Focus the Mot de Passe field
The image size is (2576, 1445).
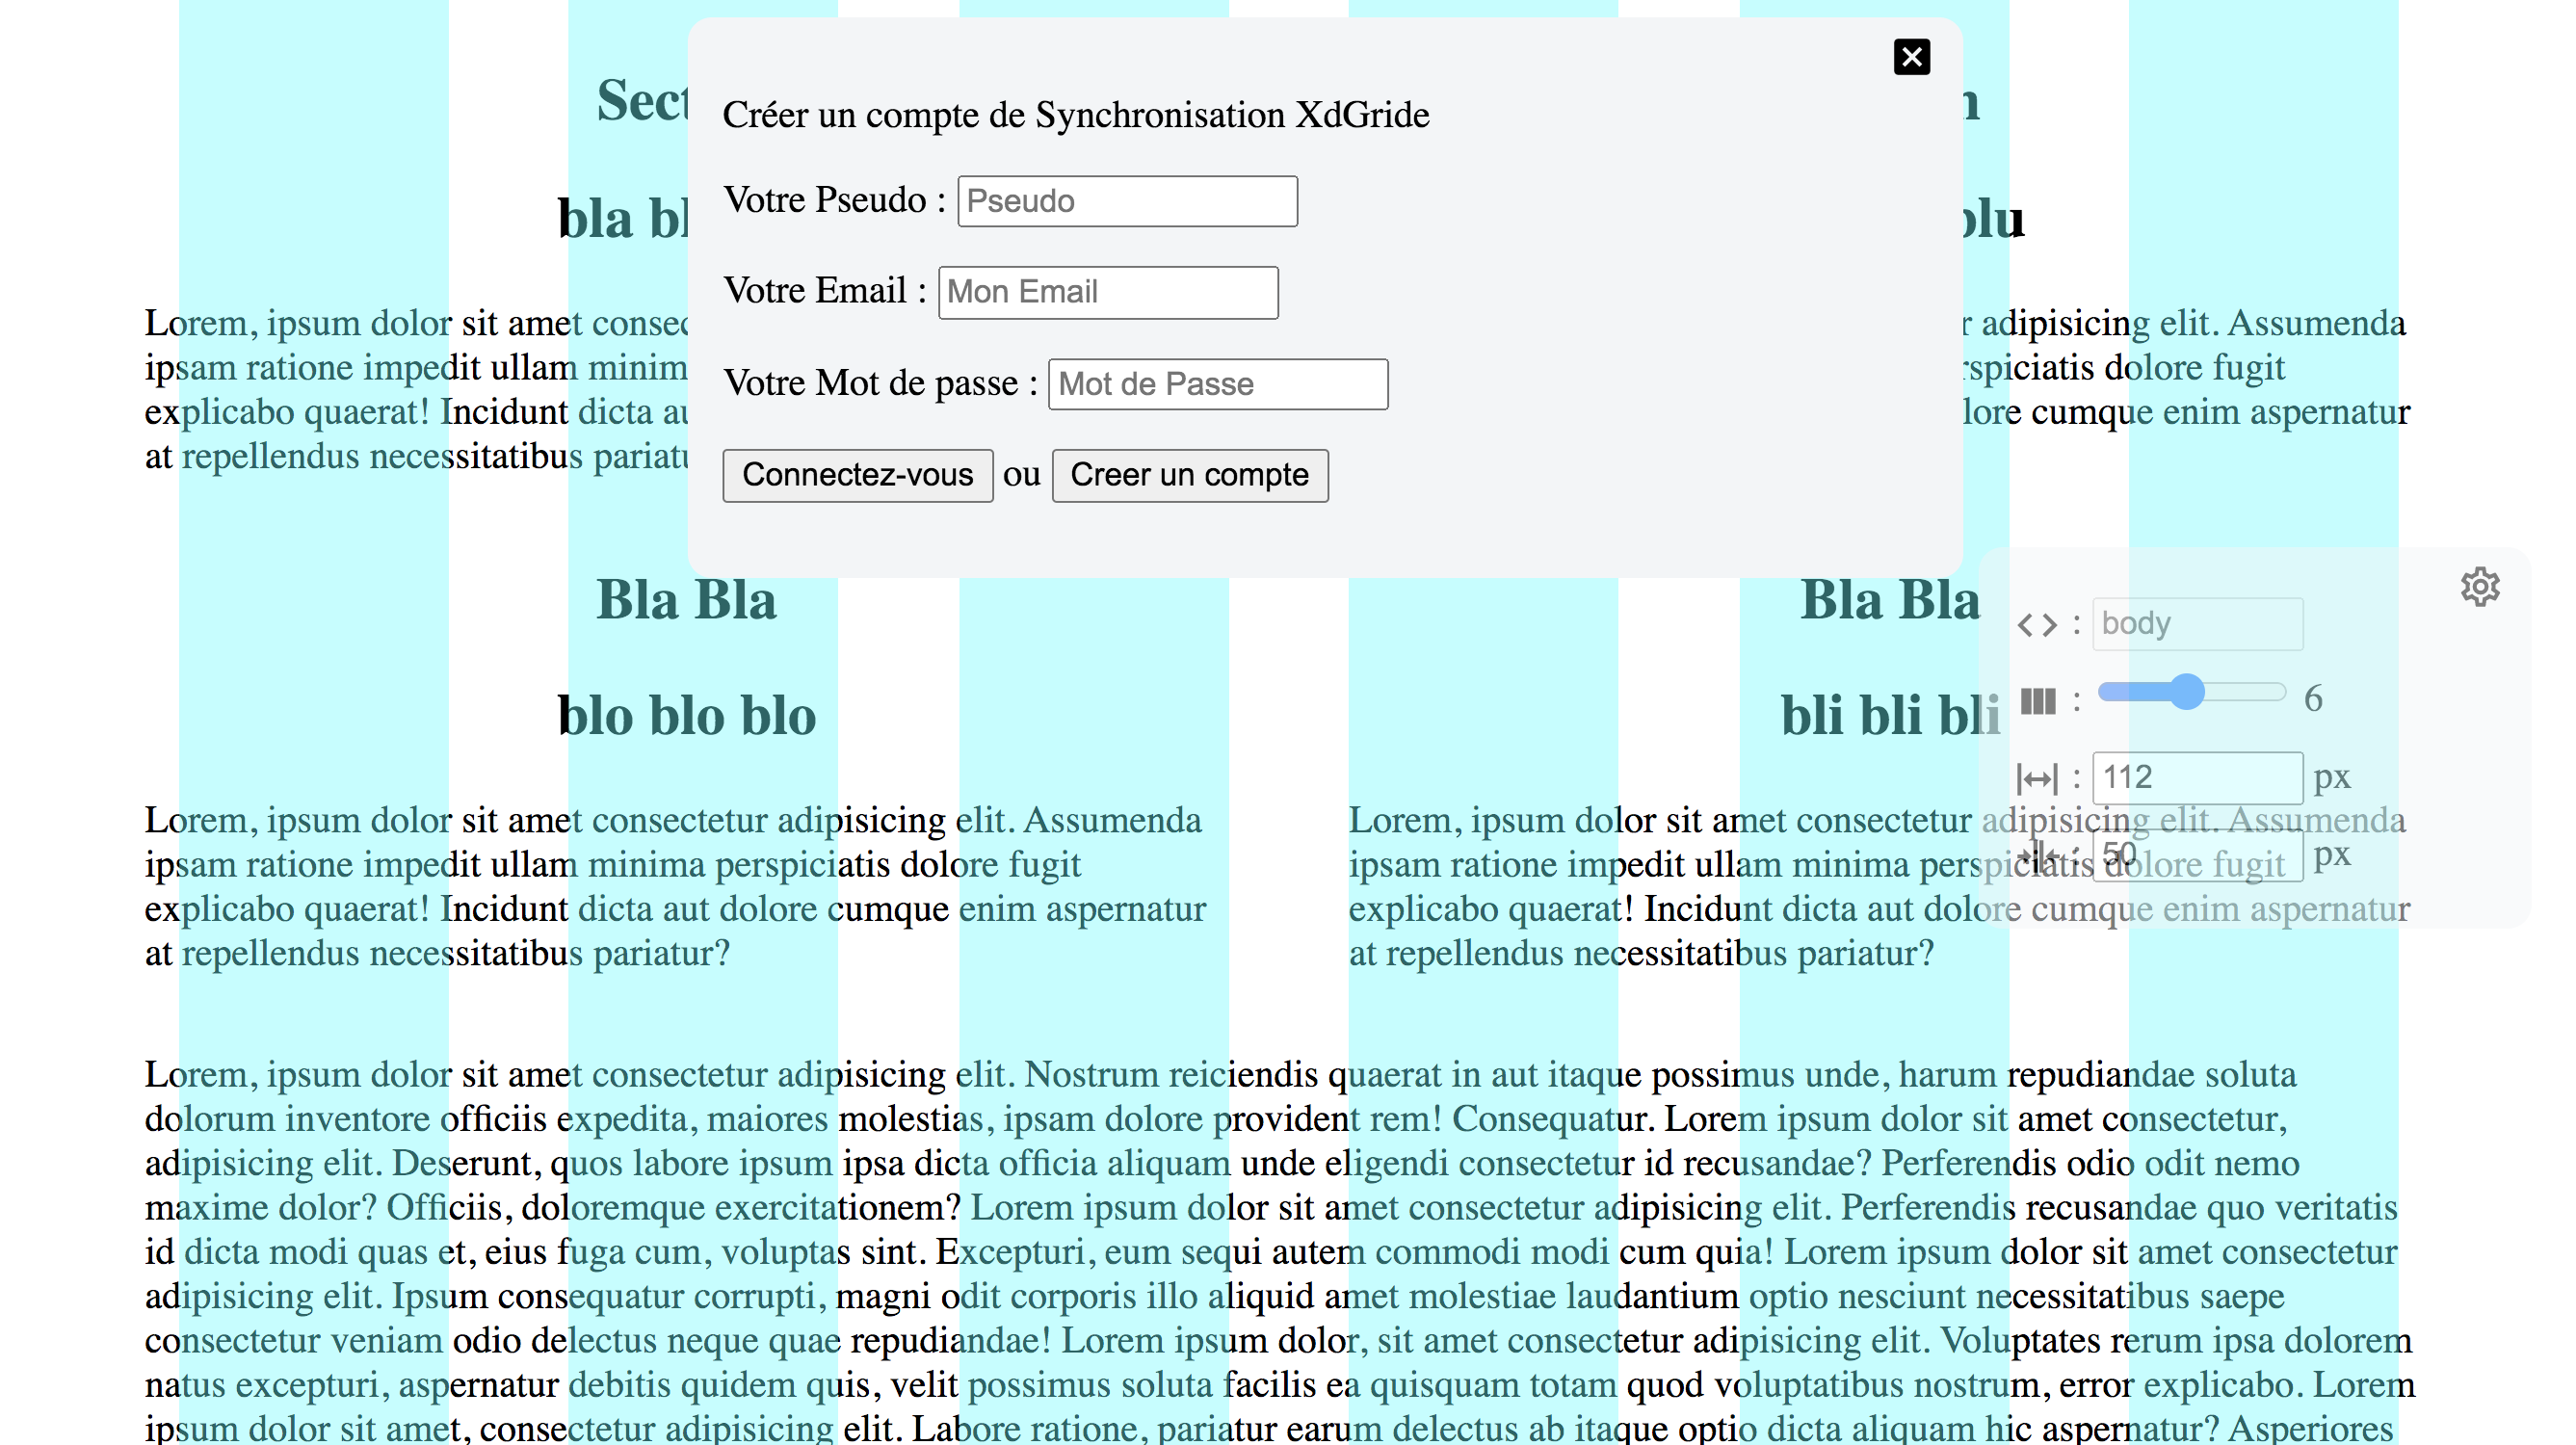pyautogui.click(x=1217, y=384)
